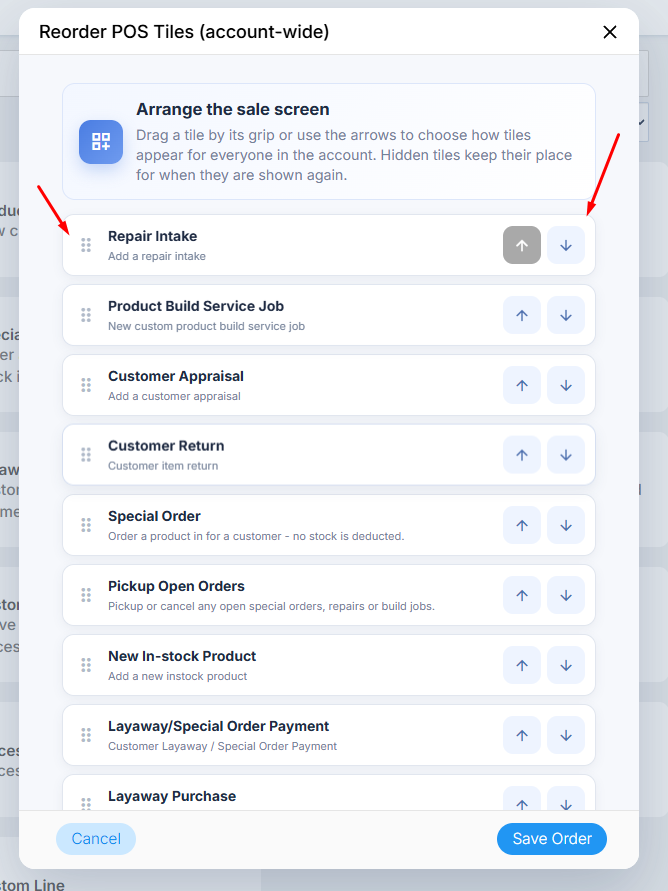The height and width of the screenshot is (891, 668).
Task: Click the Special Order grip handle
Action: pyautogui.click(x=86, y=525)
